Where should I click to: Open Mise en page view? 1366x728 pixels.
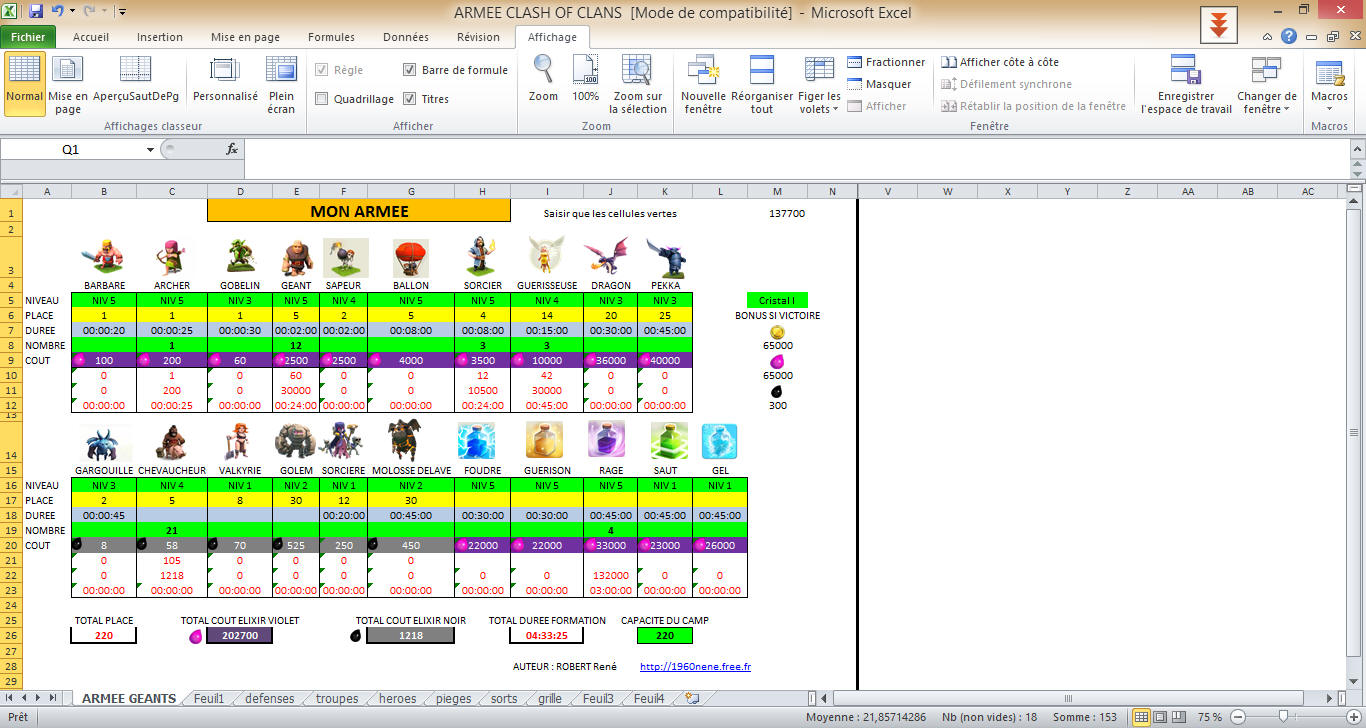(x=68, y=84)
